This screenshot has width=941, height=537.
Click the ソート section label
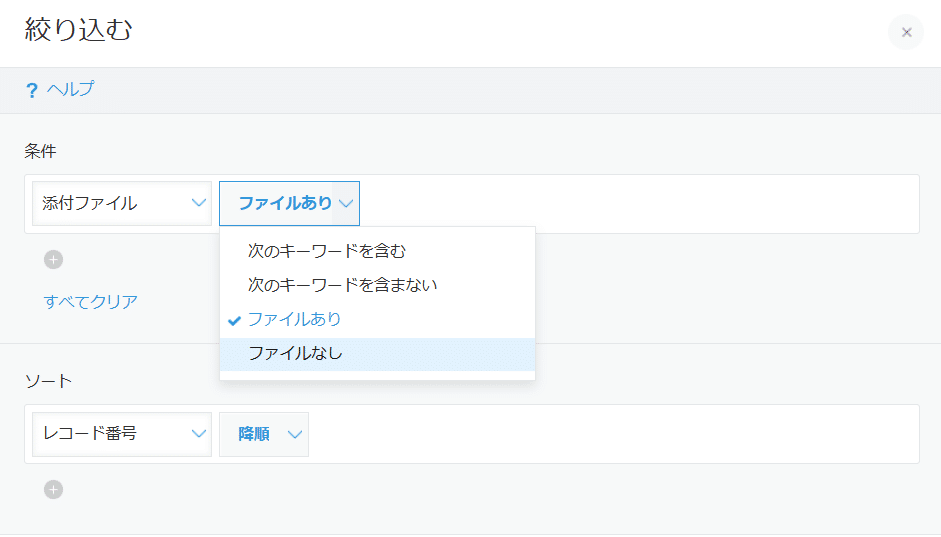pyautogui.click(x=48, y=381)
